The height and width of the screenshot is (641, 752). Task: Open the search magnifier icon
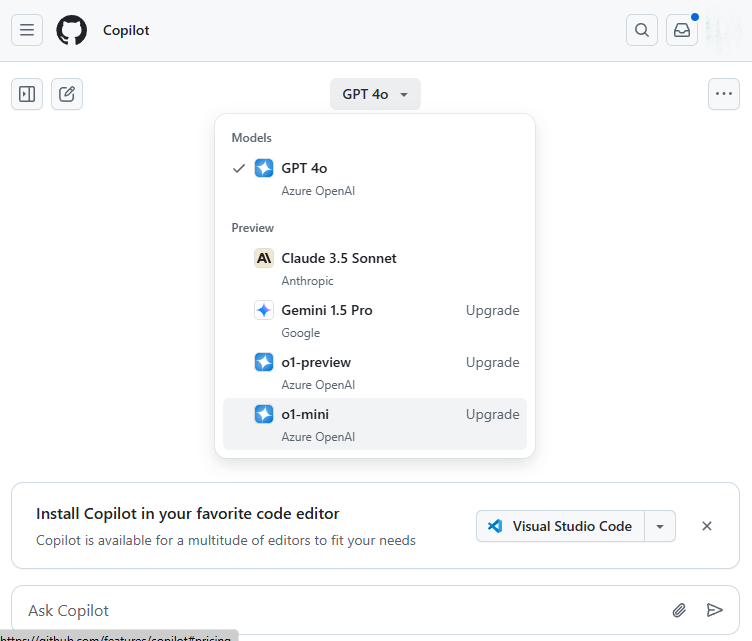click(642, 30)
